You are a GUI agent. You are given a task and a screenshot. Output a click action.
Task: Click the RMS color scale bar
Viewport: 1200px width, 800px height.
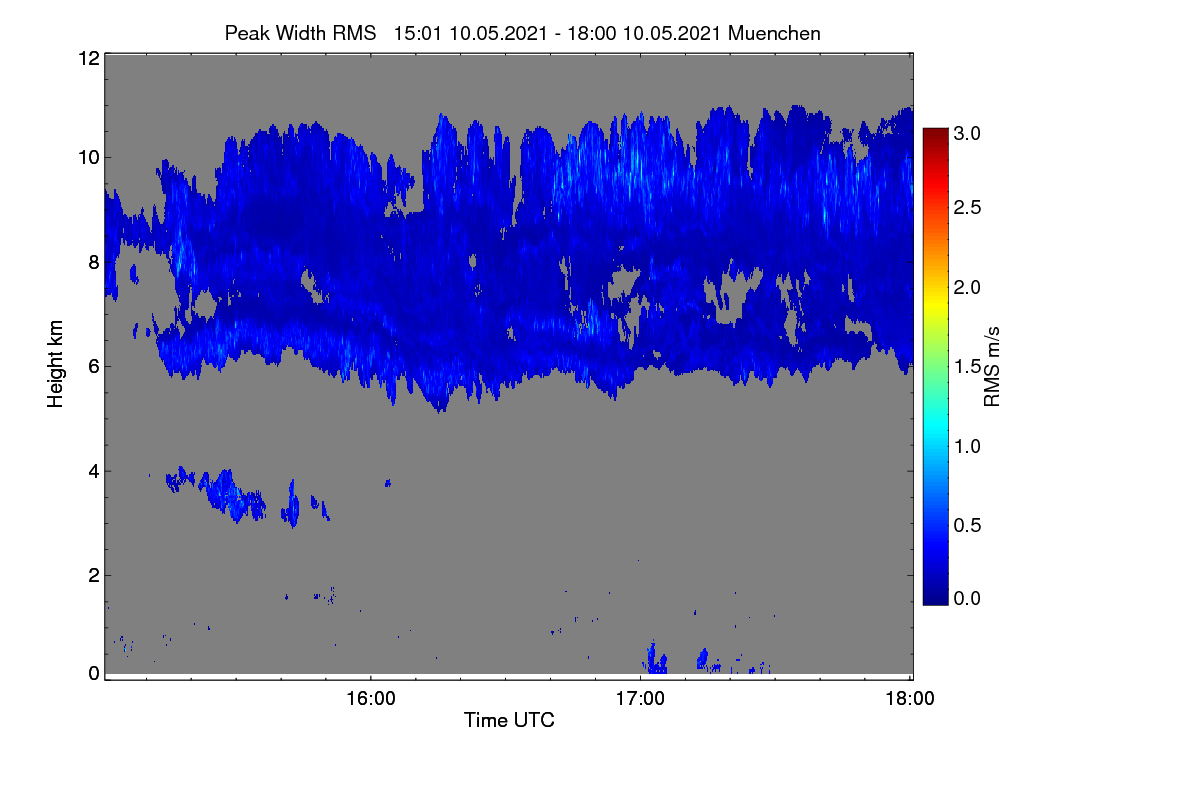935,366
